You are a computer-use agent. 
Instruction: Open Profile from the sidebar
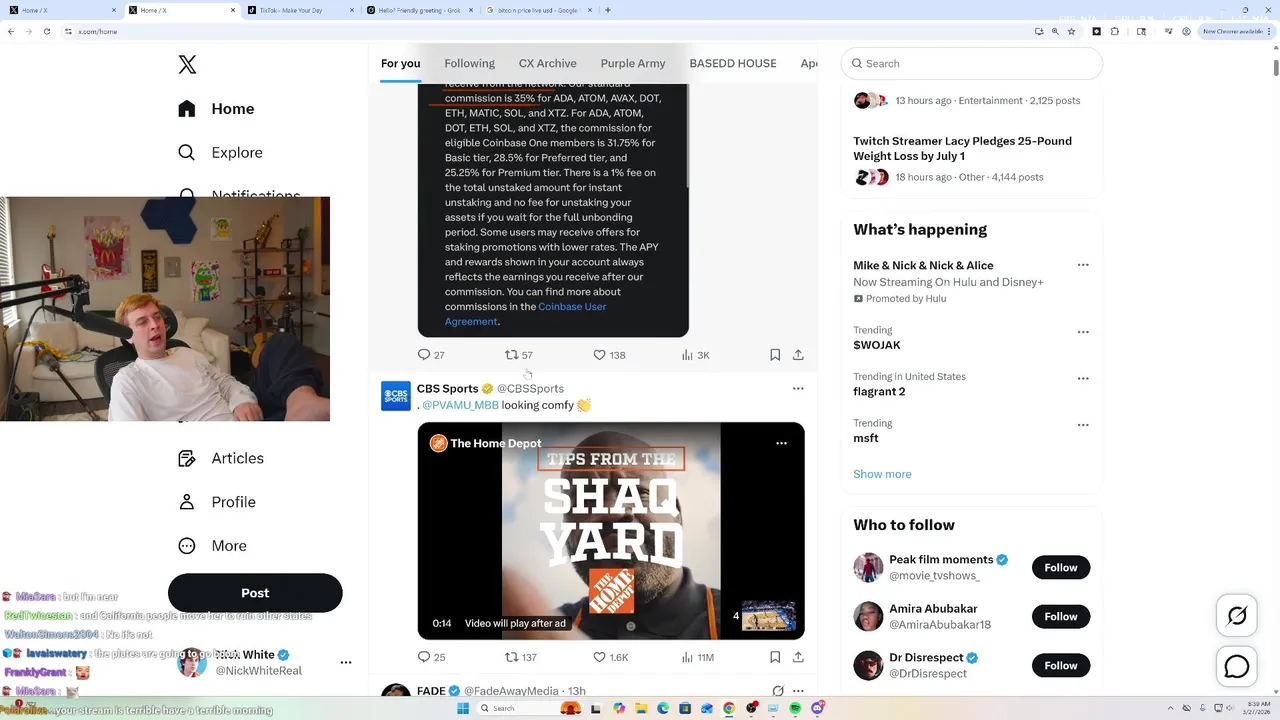217,502
